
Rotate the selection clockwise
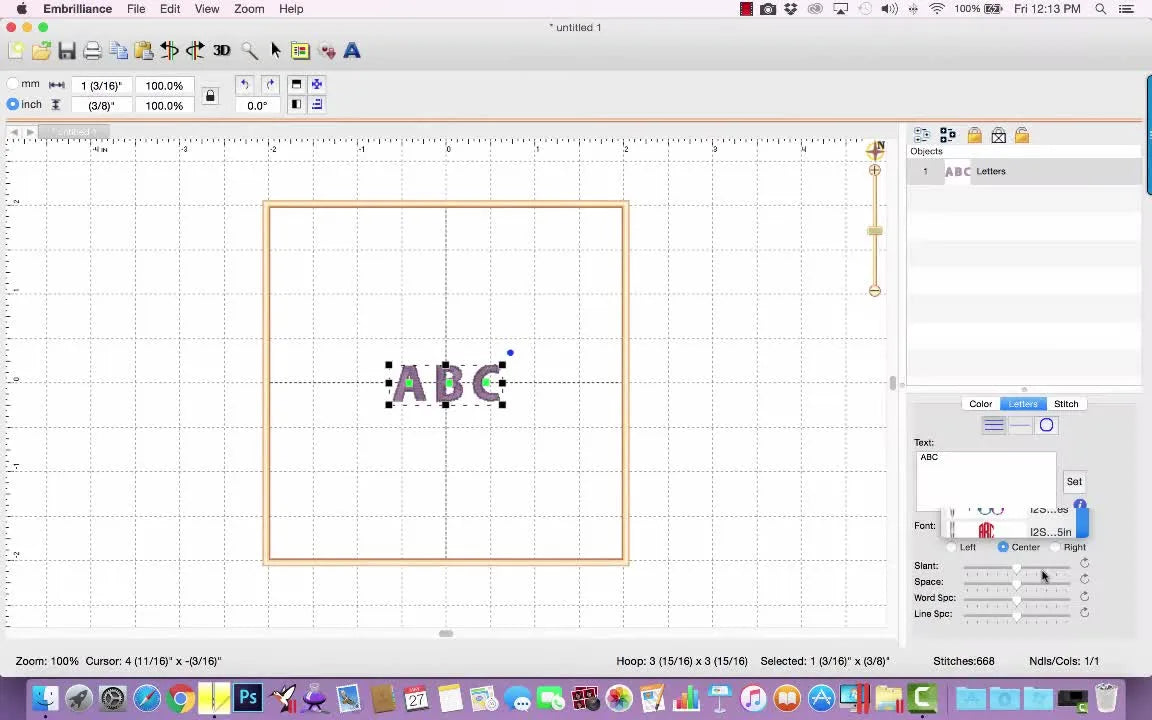(270, 84)
